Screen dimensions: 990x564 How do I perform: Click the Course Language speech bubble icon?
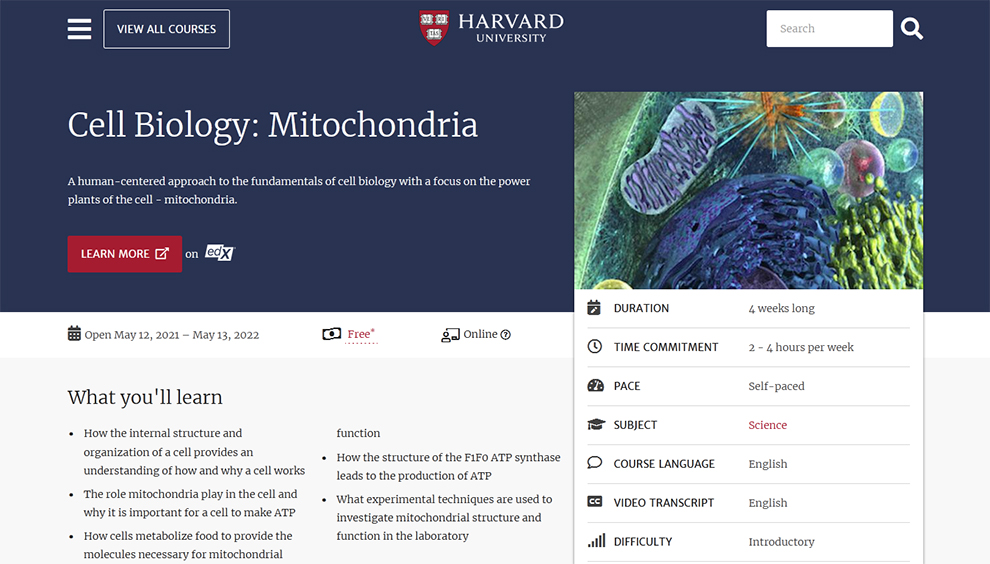(595, 463)
